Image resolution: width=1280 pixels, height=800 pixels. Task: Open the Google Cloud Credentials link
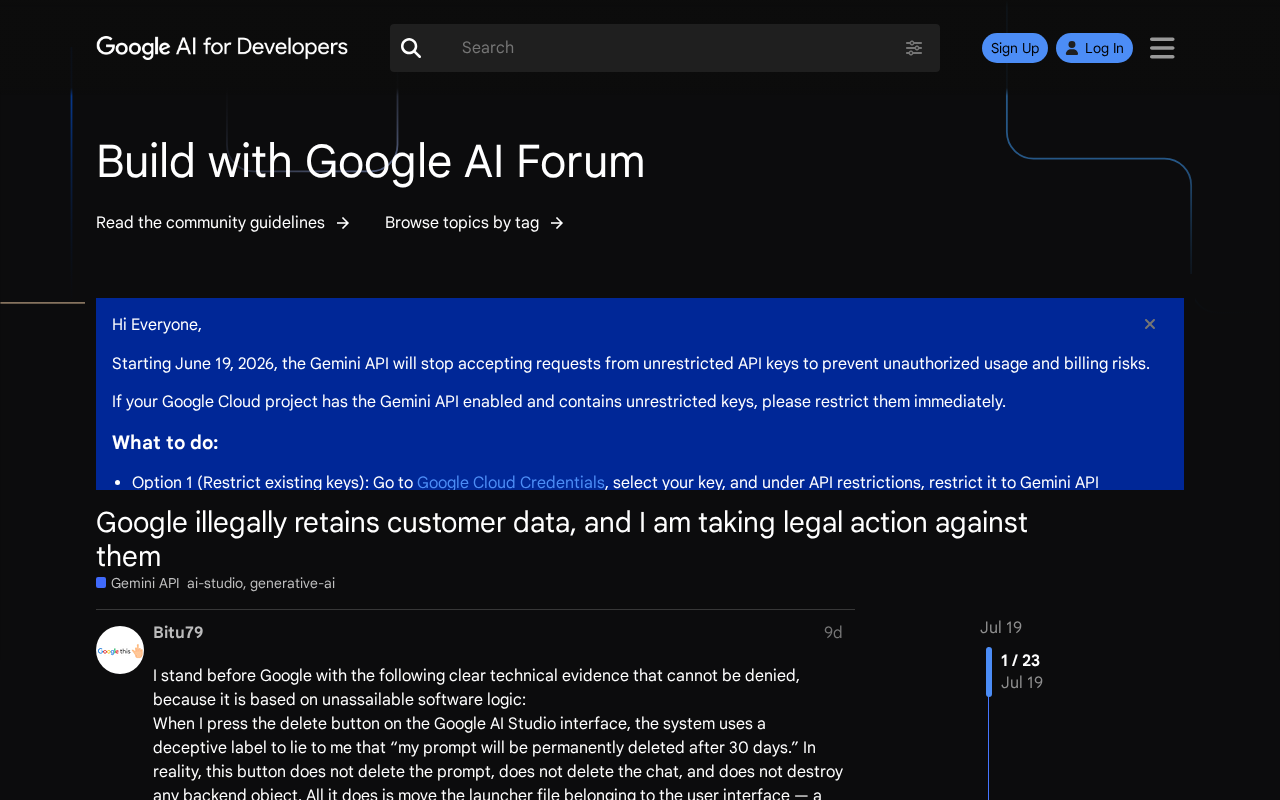511,482
